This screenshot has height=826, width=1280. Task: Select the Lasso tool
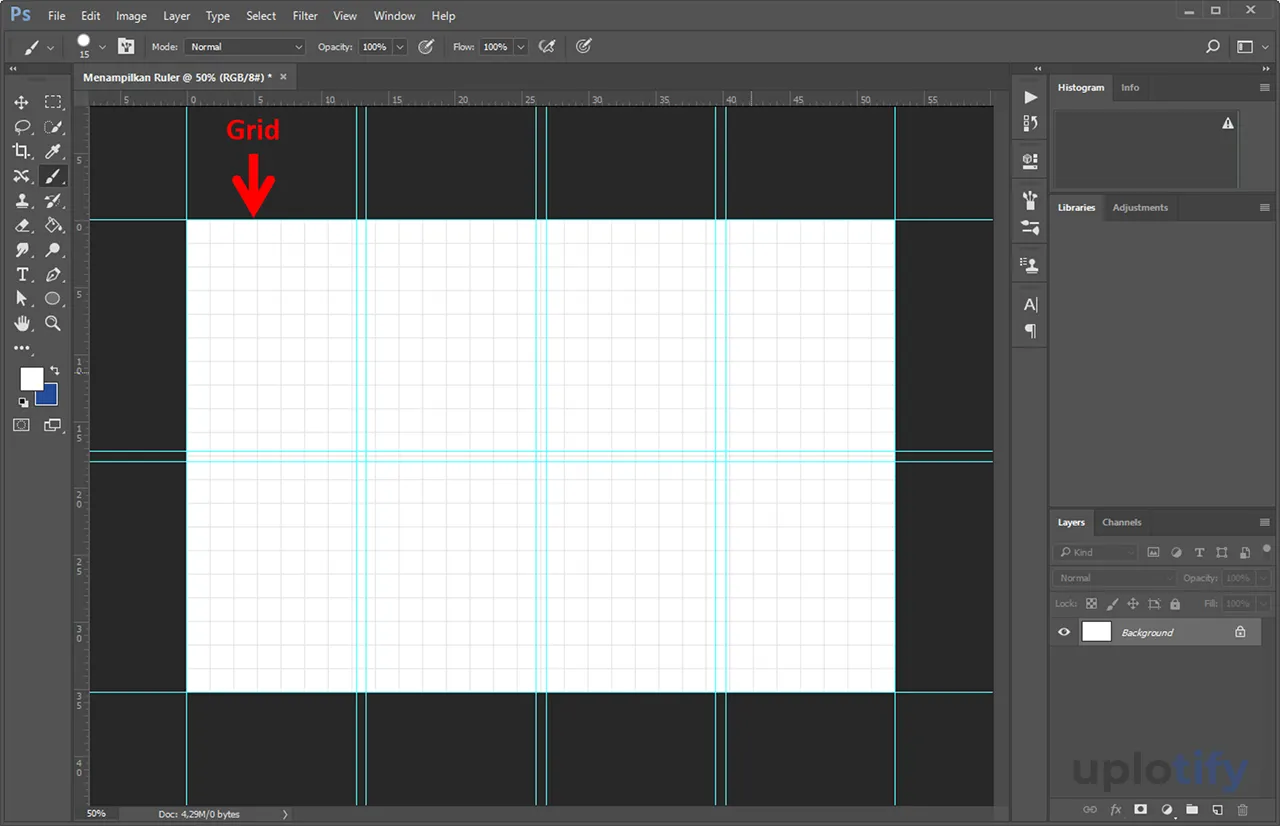coord(21,127)
